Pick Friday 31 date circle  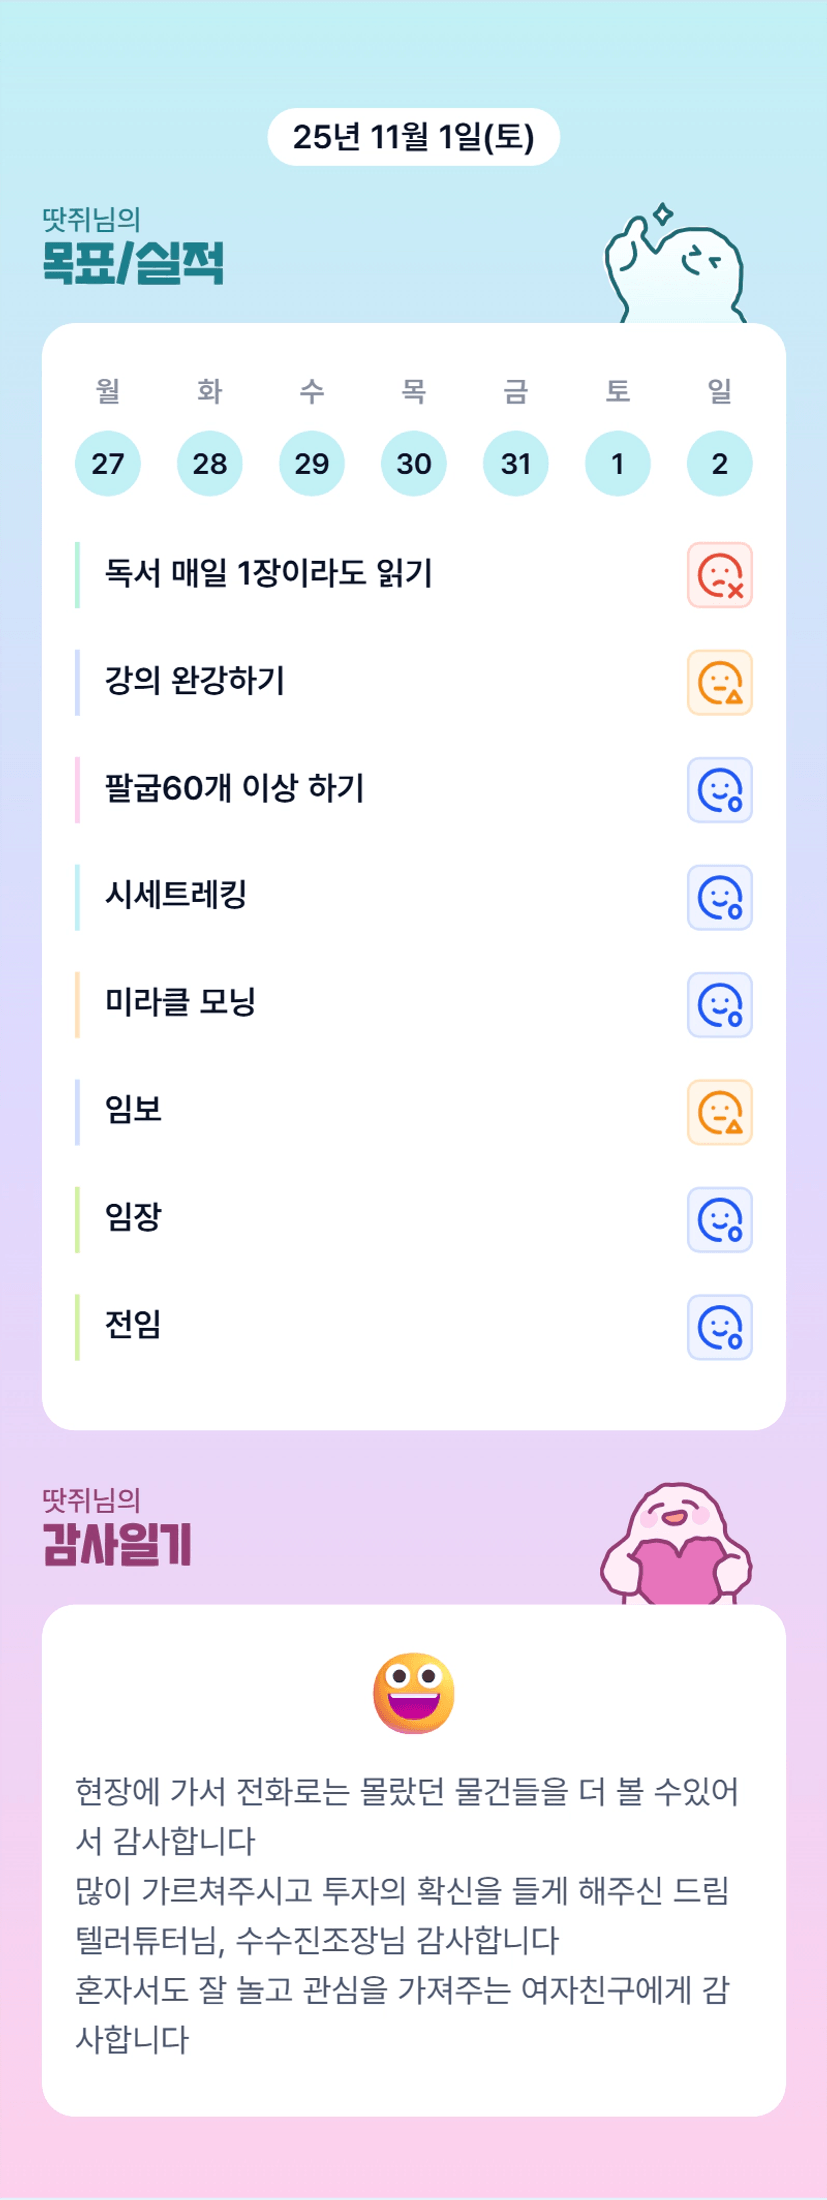pos(516,463)
